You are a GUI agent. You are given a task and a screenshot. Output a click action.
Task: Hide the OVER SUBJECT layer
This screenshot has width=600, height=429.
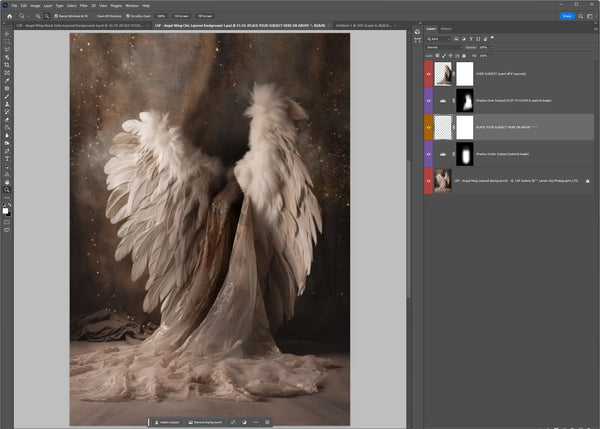430,74
